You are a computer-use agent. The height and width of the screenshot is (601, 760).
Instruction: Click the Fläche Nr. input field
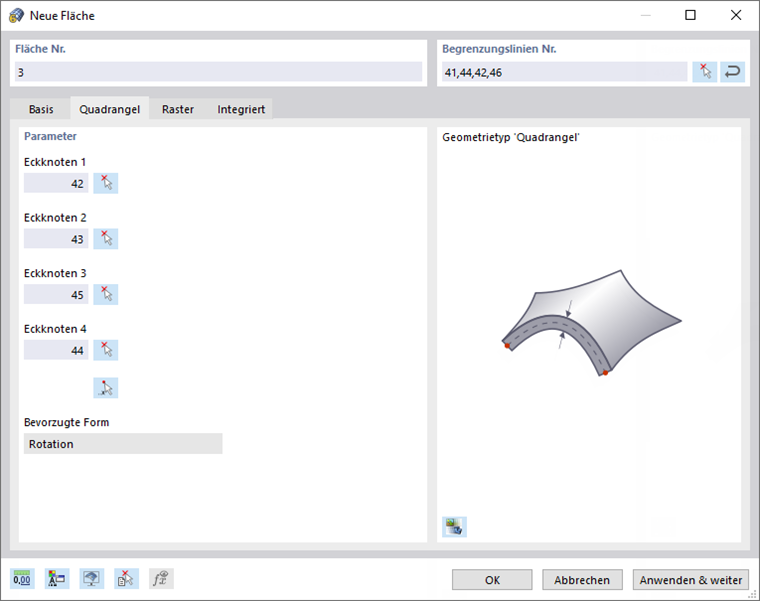(218, 72)
